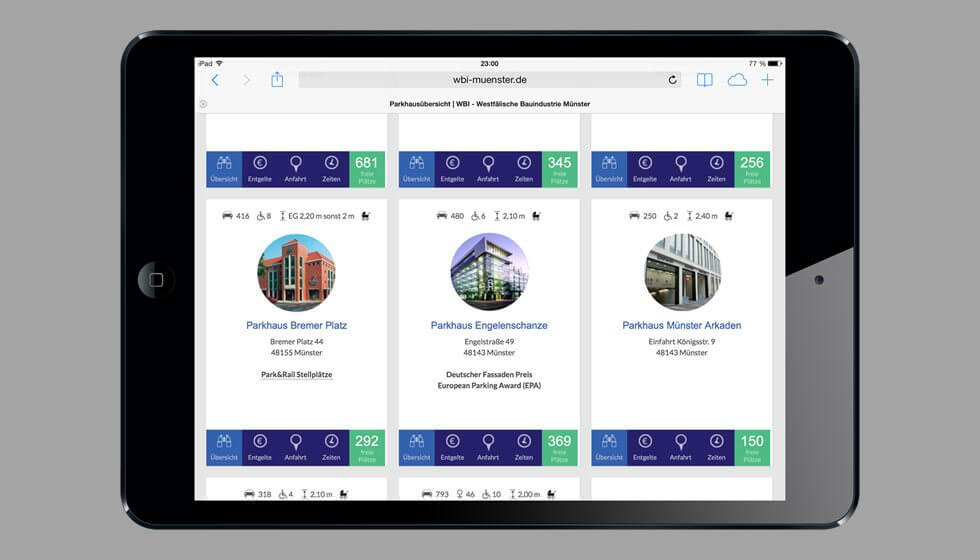Open Entgelte for Parkhaus Münster Arkaden
The width and height of the screenshot is (980, 560).
click(x=645, y=448)
